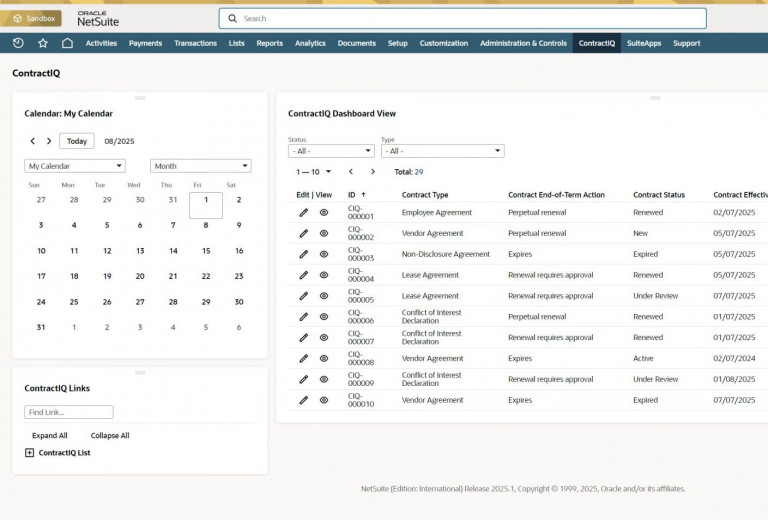Screen dimensions: 768x520
Task: View contract CIQ-000007 with eye icon
Action: click(x=324, y=337)
